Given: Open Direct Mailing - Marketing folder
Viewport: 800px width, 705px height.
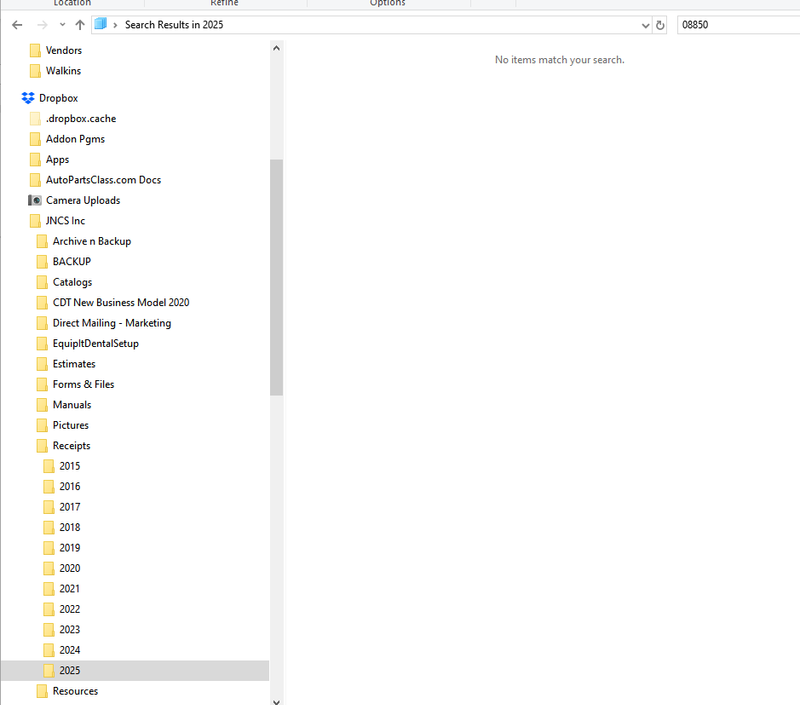Looking at the screenshot, I should pyautogui.click(x=111, y=322).
